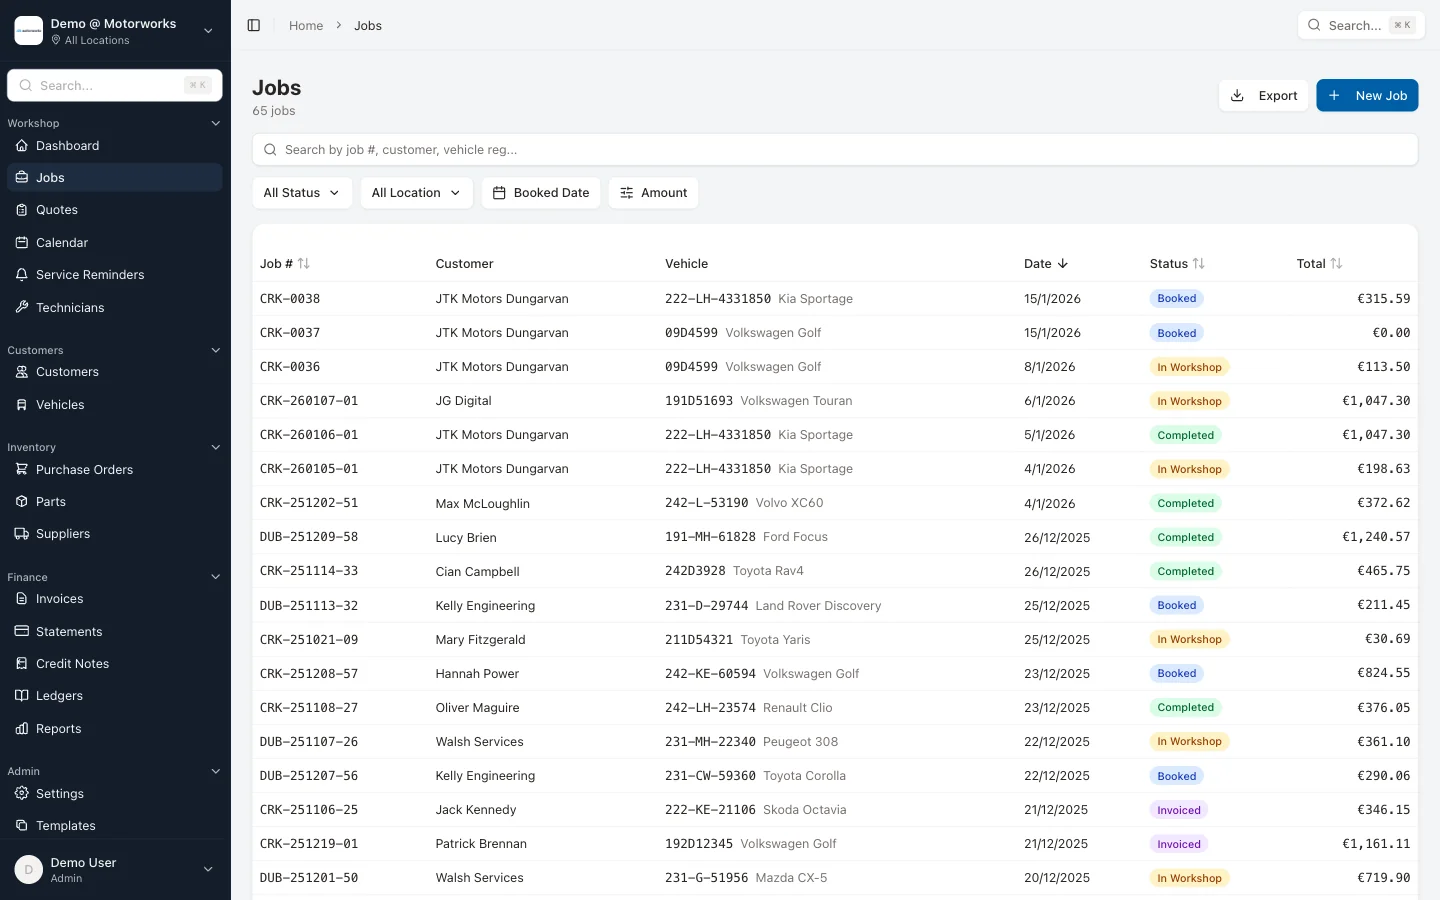Viewport: 1440px width, 900px height.
Task: Click the Export button
Action: coord(1263,95)
